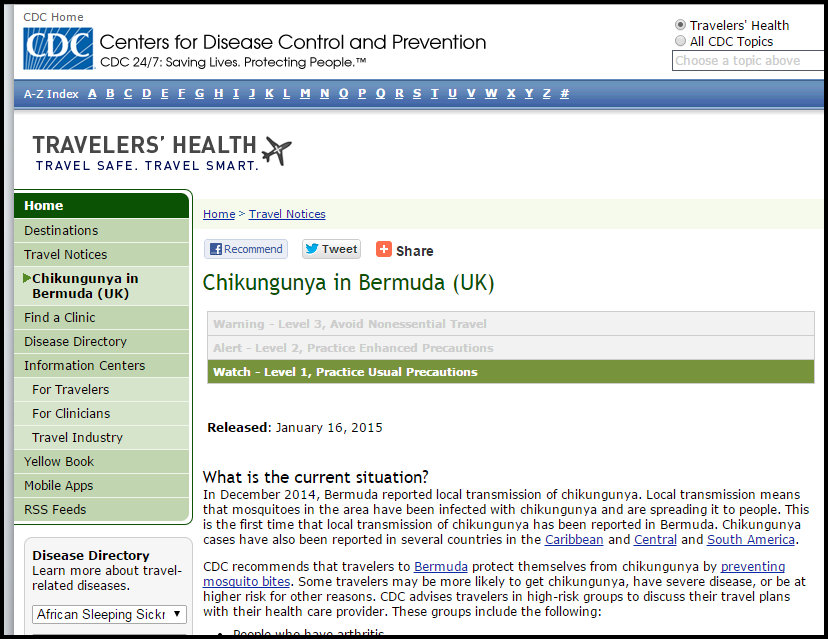Open Find a Clinic in sidebar

(60, 317)
